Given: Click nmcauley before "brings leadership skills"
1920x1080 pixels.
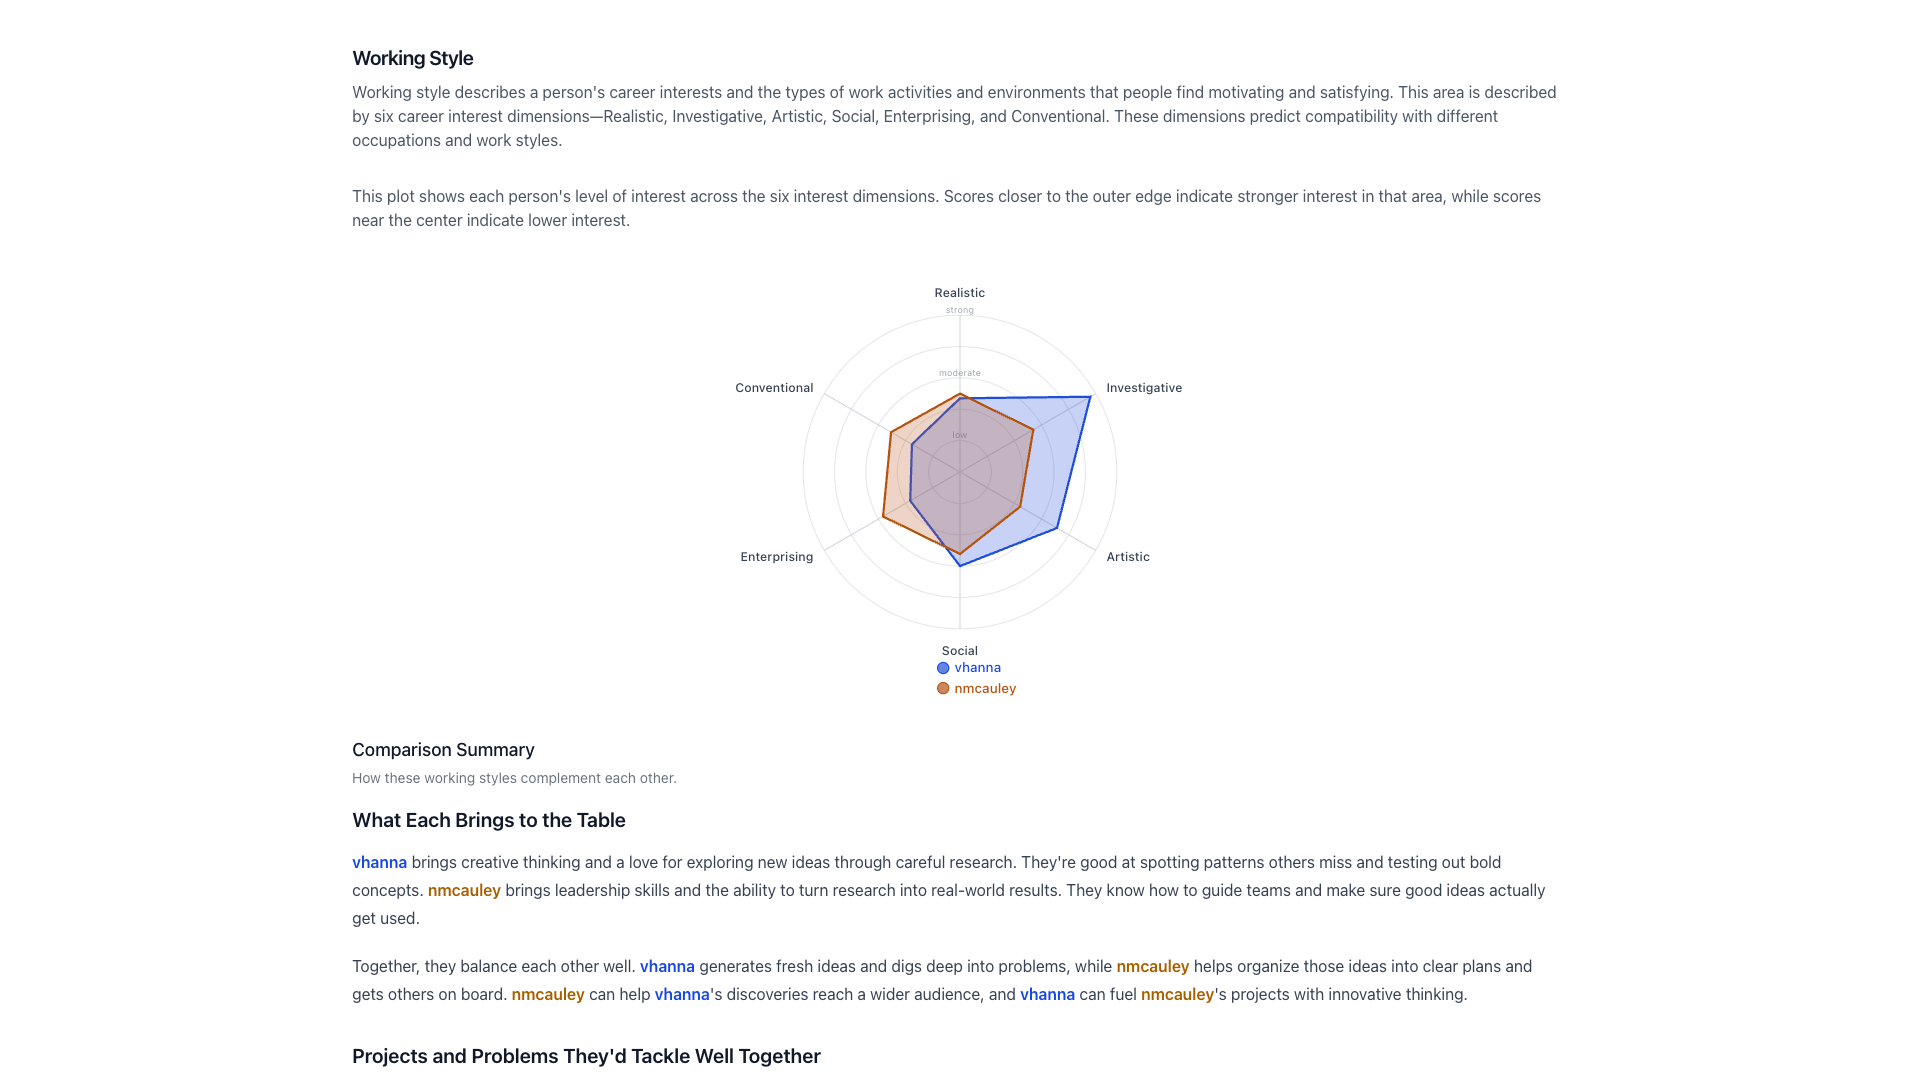Looking at the screenshot, I should (464, 891).
